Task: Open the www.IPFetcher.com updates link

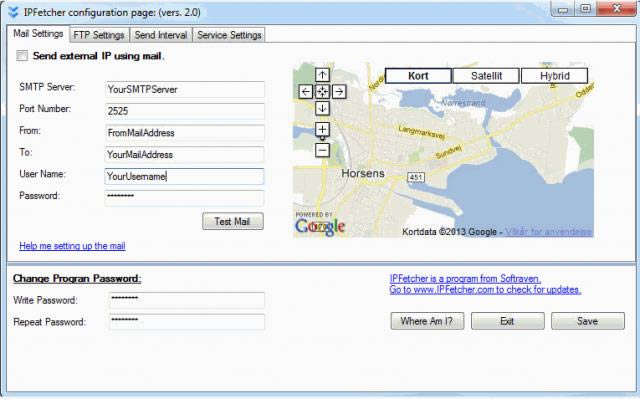Action: pos(485,290)
